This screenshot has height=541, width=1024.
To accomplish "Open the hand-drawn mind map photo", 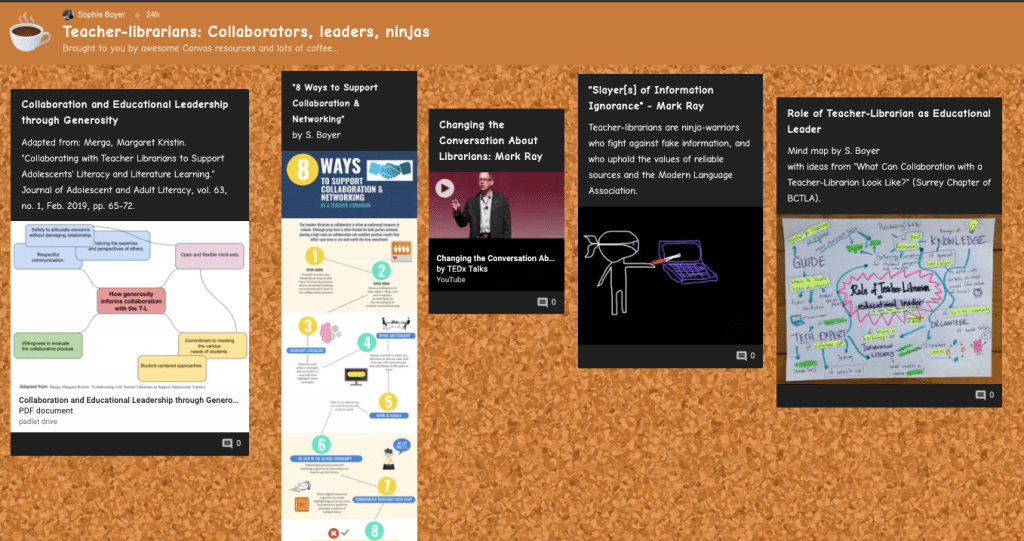I will [x=889, y=300].
